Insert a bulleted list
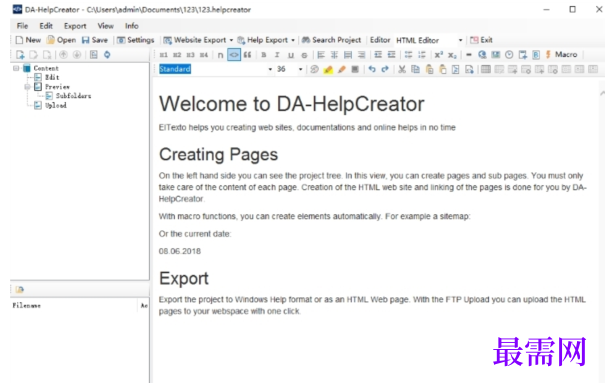 coord(408,55)
